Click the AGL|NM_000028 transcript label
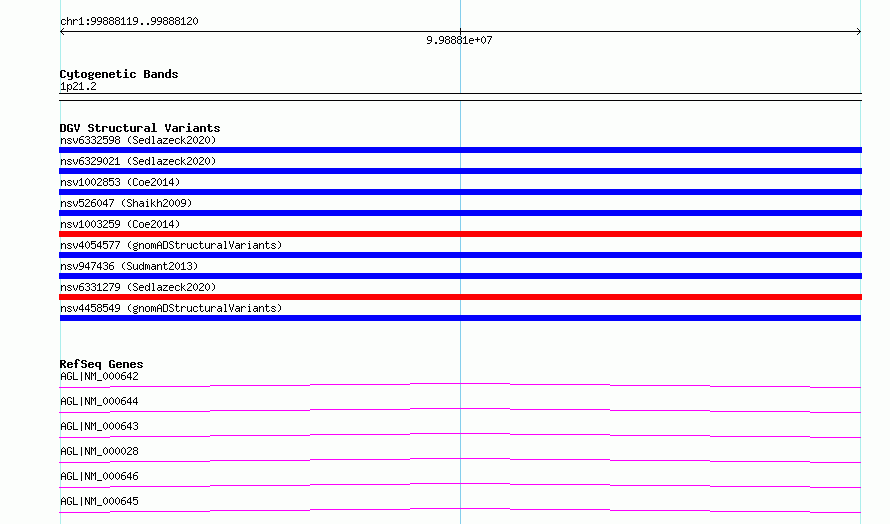Viewport: 890px width, 524px height. coord(99,451)
